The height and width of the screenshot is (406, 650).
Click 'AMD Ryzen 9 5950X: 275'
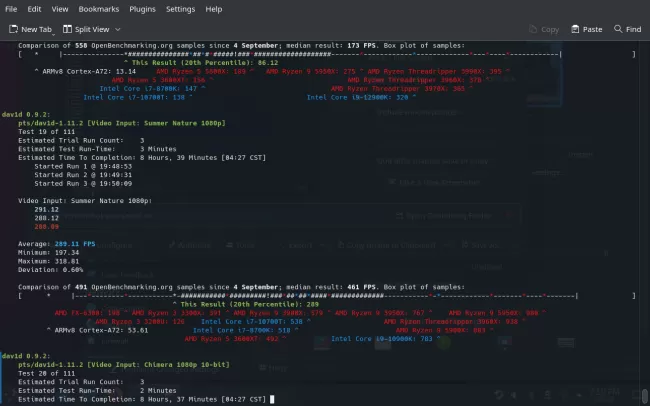pos(310,71)
